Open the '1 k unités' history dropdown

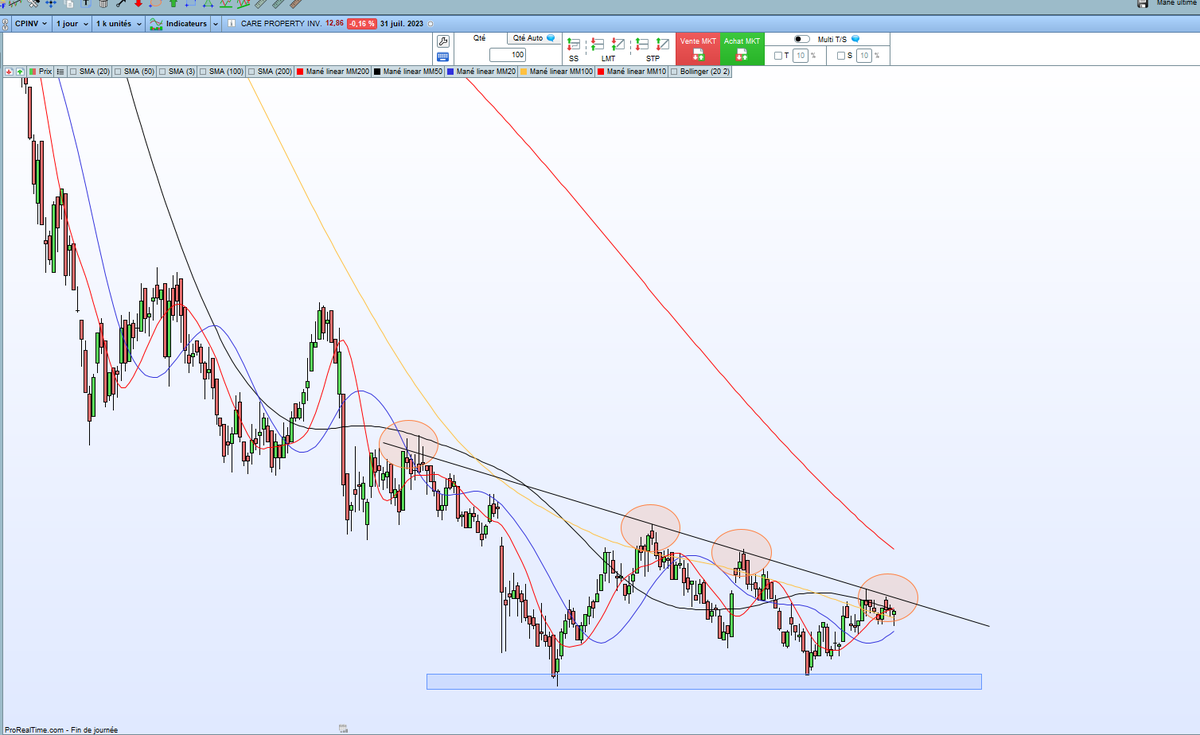[118, 23]
